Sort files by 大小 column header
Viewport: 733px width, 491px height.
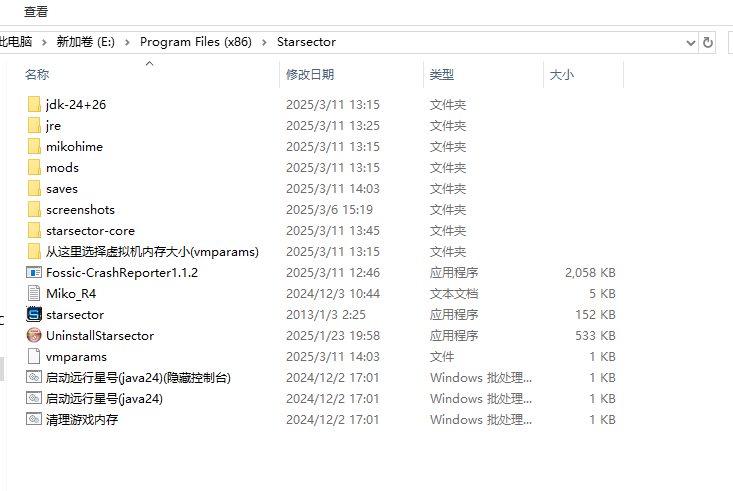561,74
